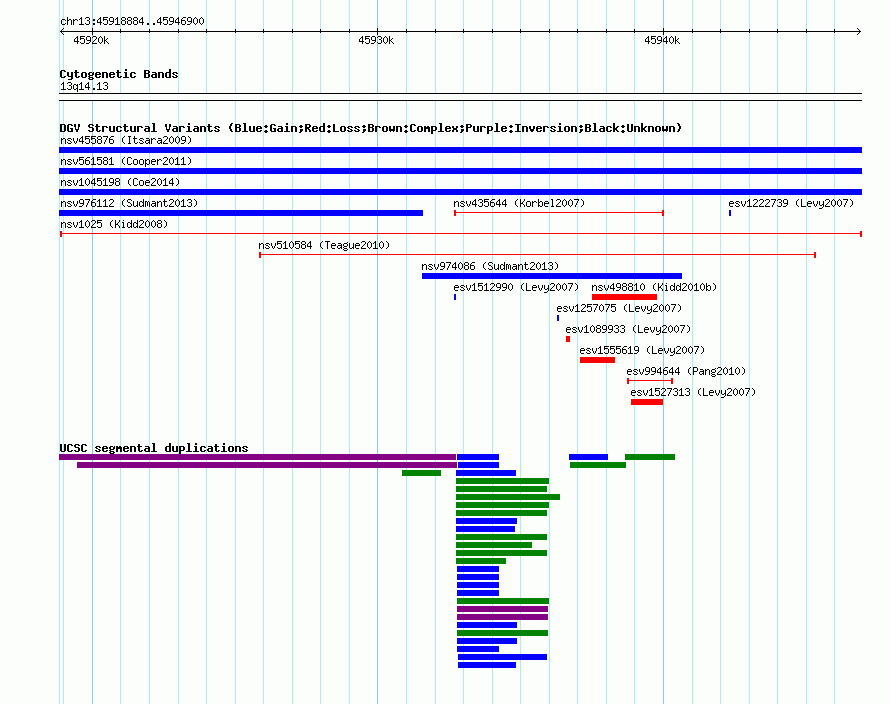Screen dimensions: 890x704
Task: Click the nsv435644 (Korbel2007) label
Action: coord(519,203)
